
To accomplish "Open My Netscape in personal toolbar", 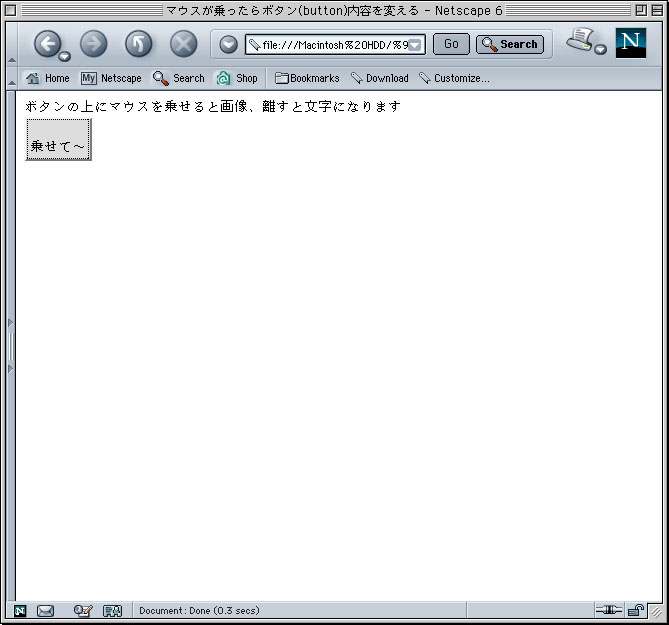I will (111, 78).
